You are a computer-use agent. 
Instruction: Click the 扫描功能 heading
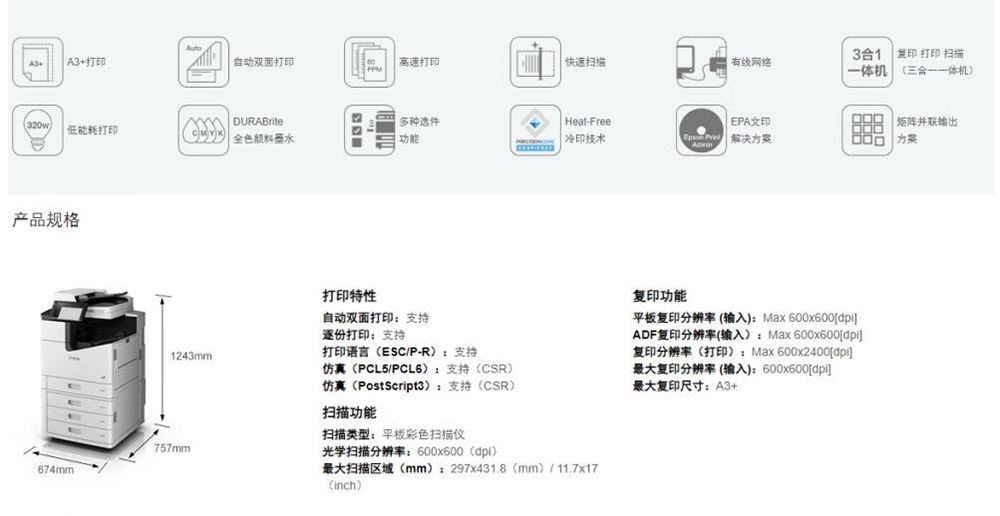349,412
